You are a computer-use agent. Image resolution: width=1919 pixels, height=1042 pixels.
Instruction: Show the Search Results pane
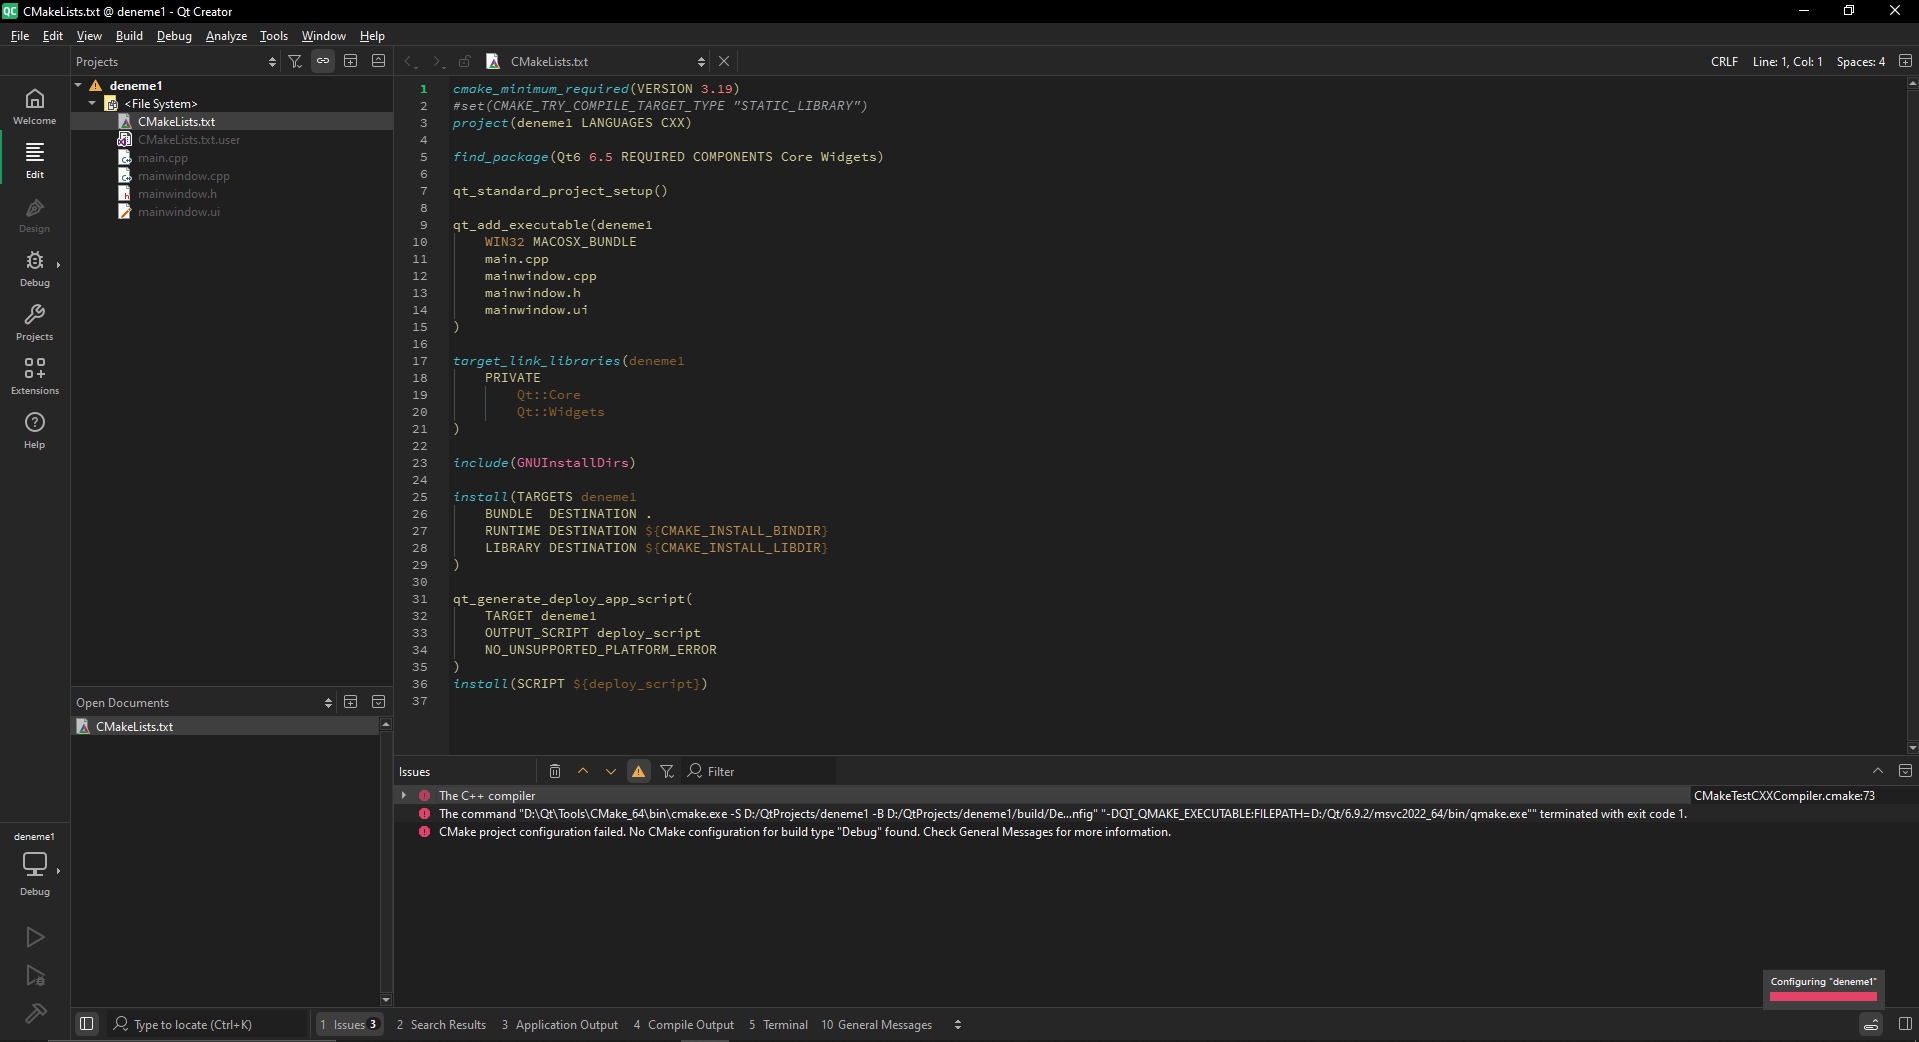pos(441,1024)
